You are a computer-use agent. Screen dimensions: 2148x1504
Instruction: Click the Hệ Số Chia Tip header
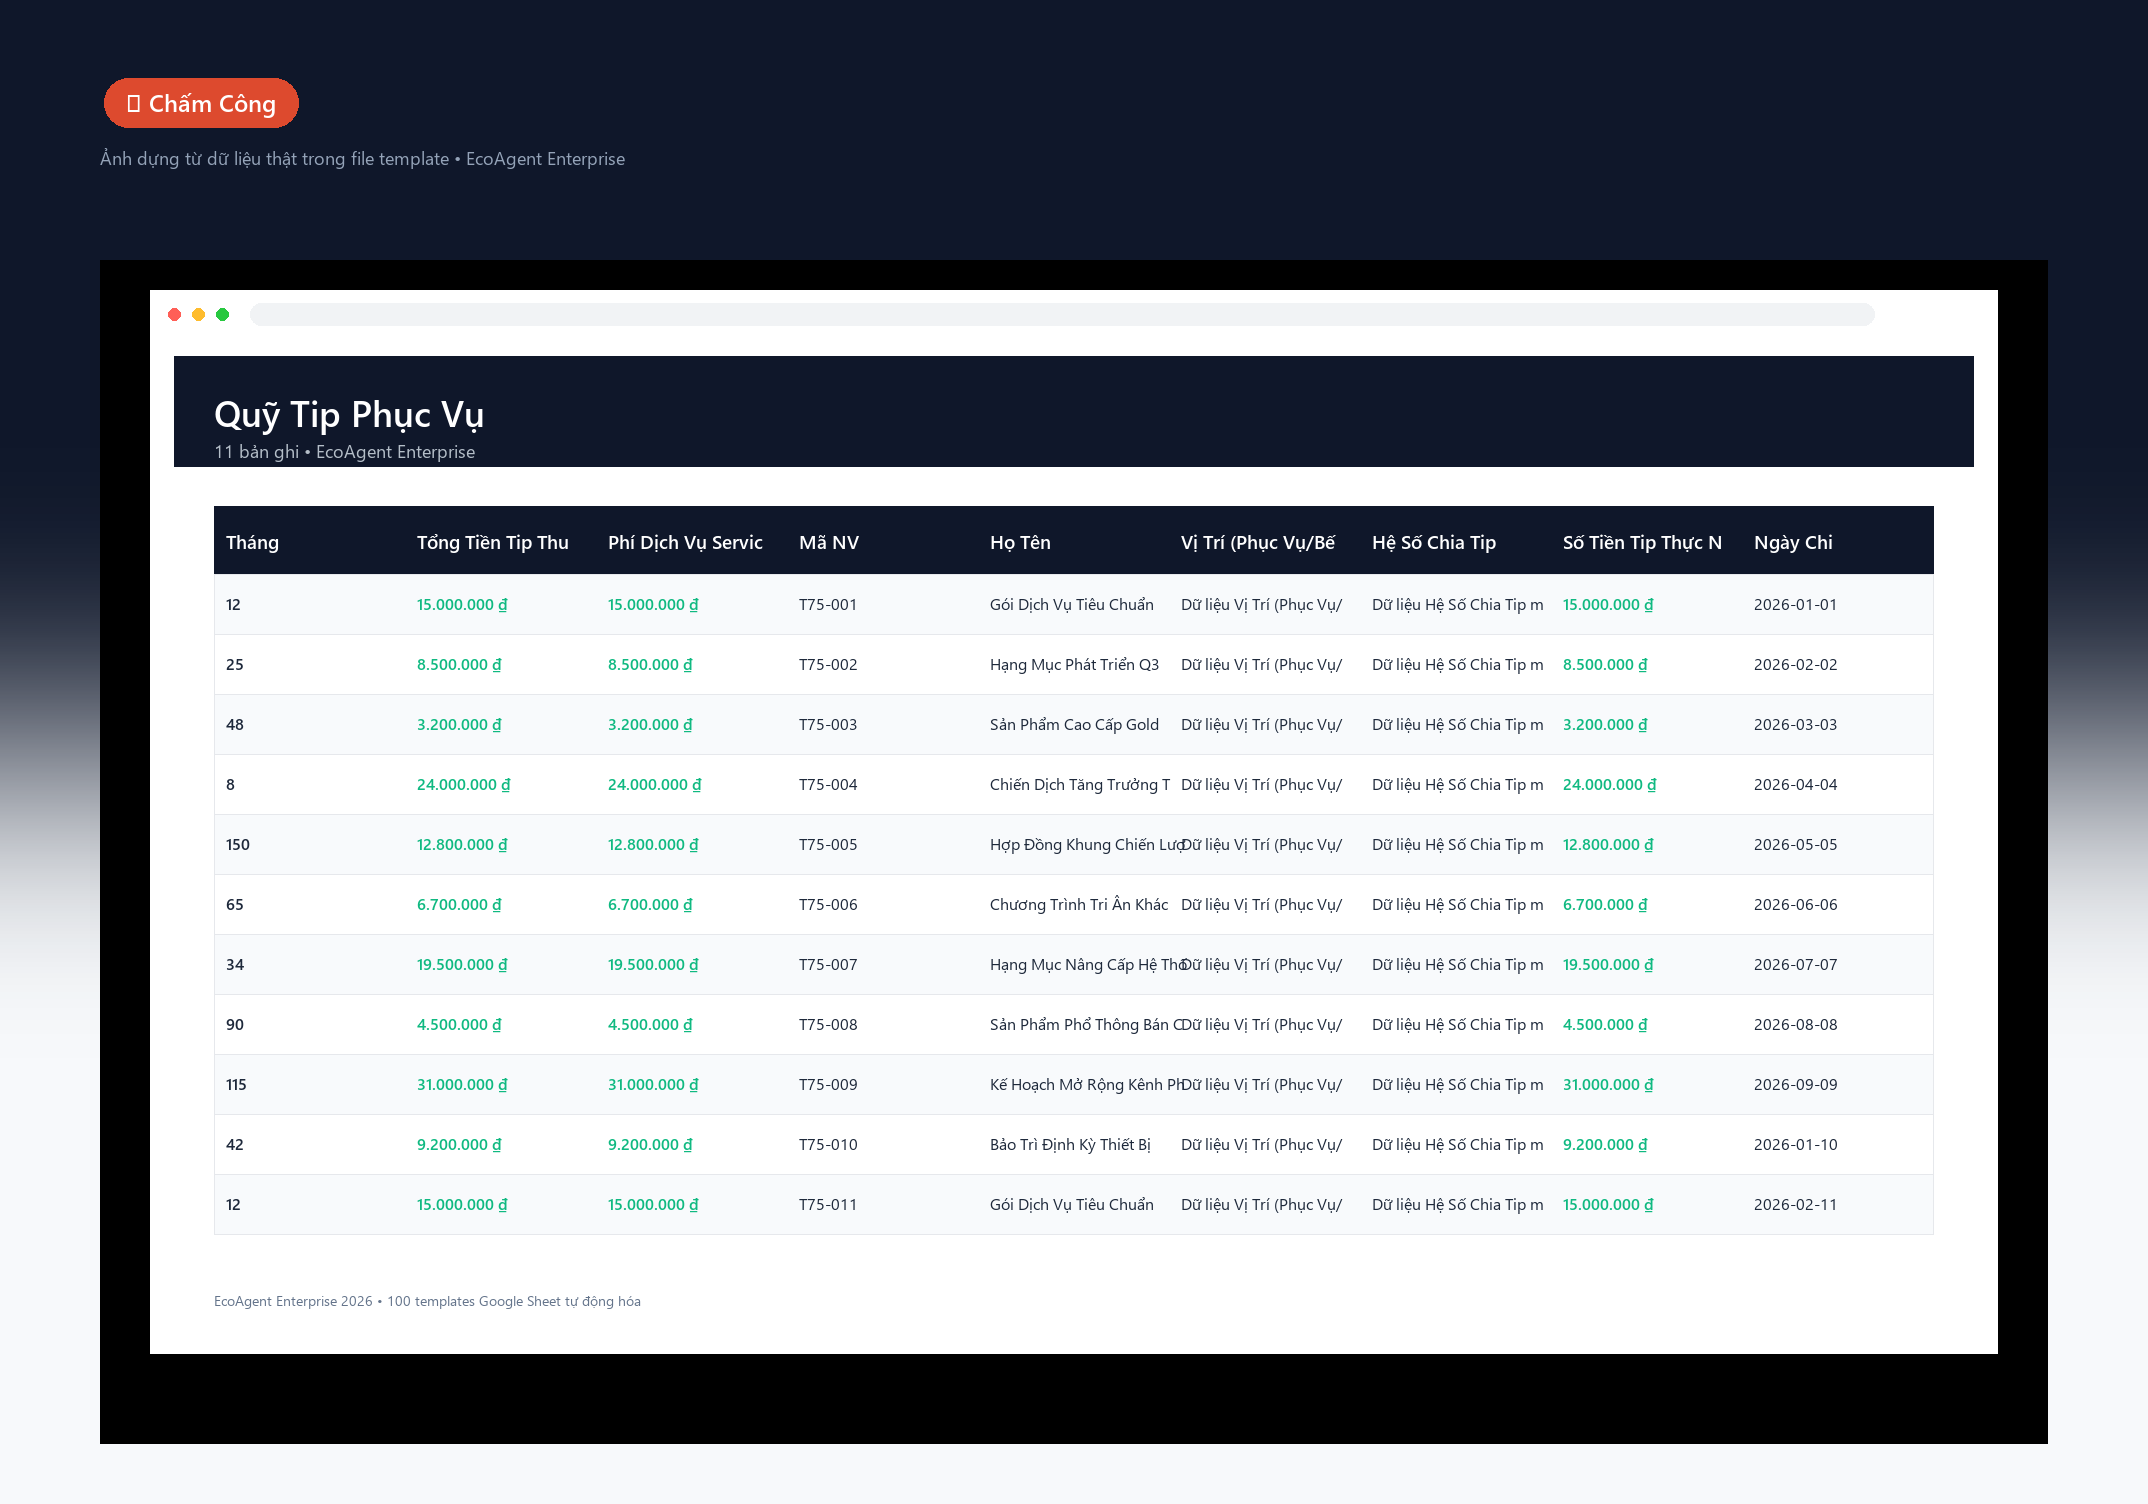pos(1434,542)
